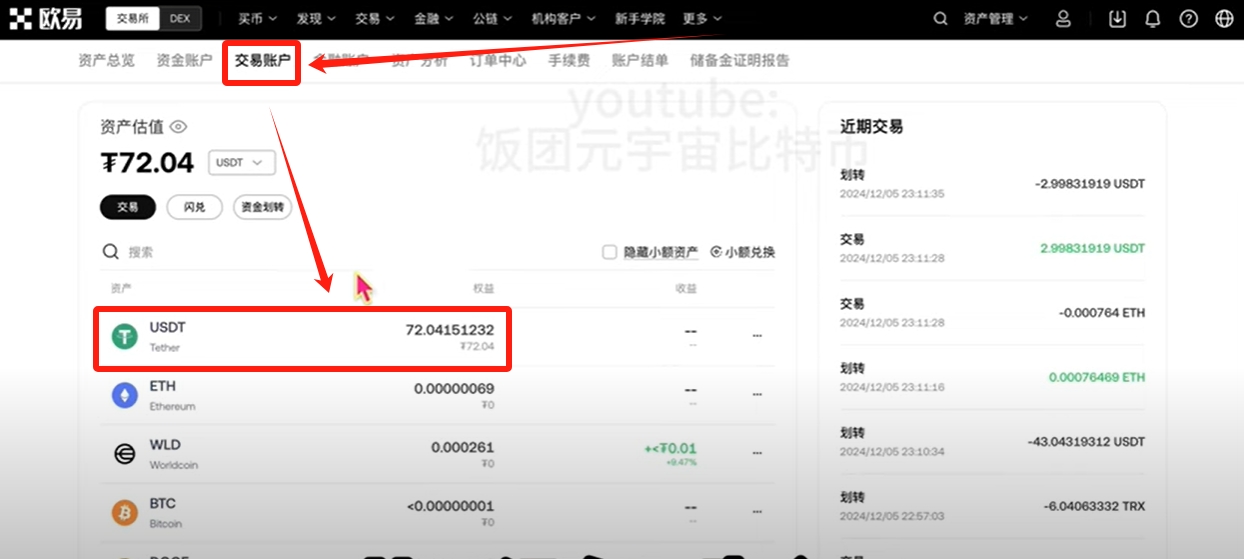Image resolution: width=1244 pixels, height=559 pixels.
Task: Click the 资金划转 button
Action: (x=263, y=207)
